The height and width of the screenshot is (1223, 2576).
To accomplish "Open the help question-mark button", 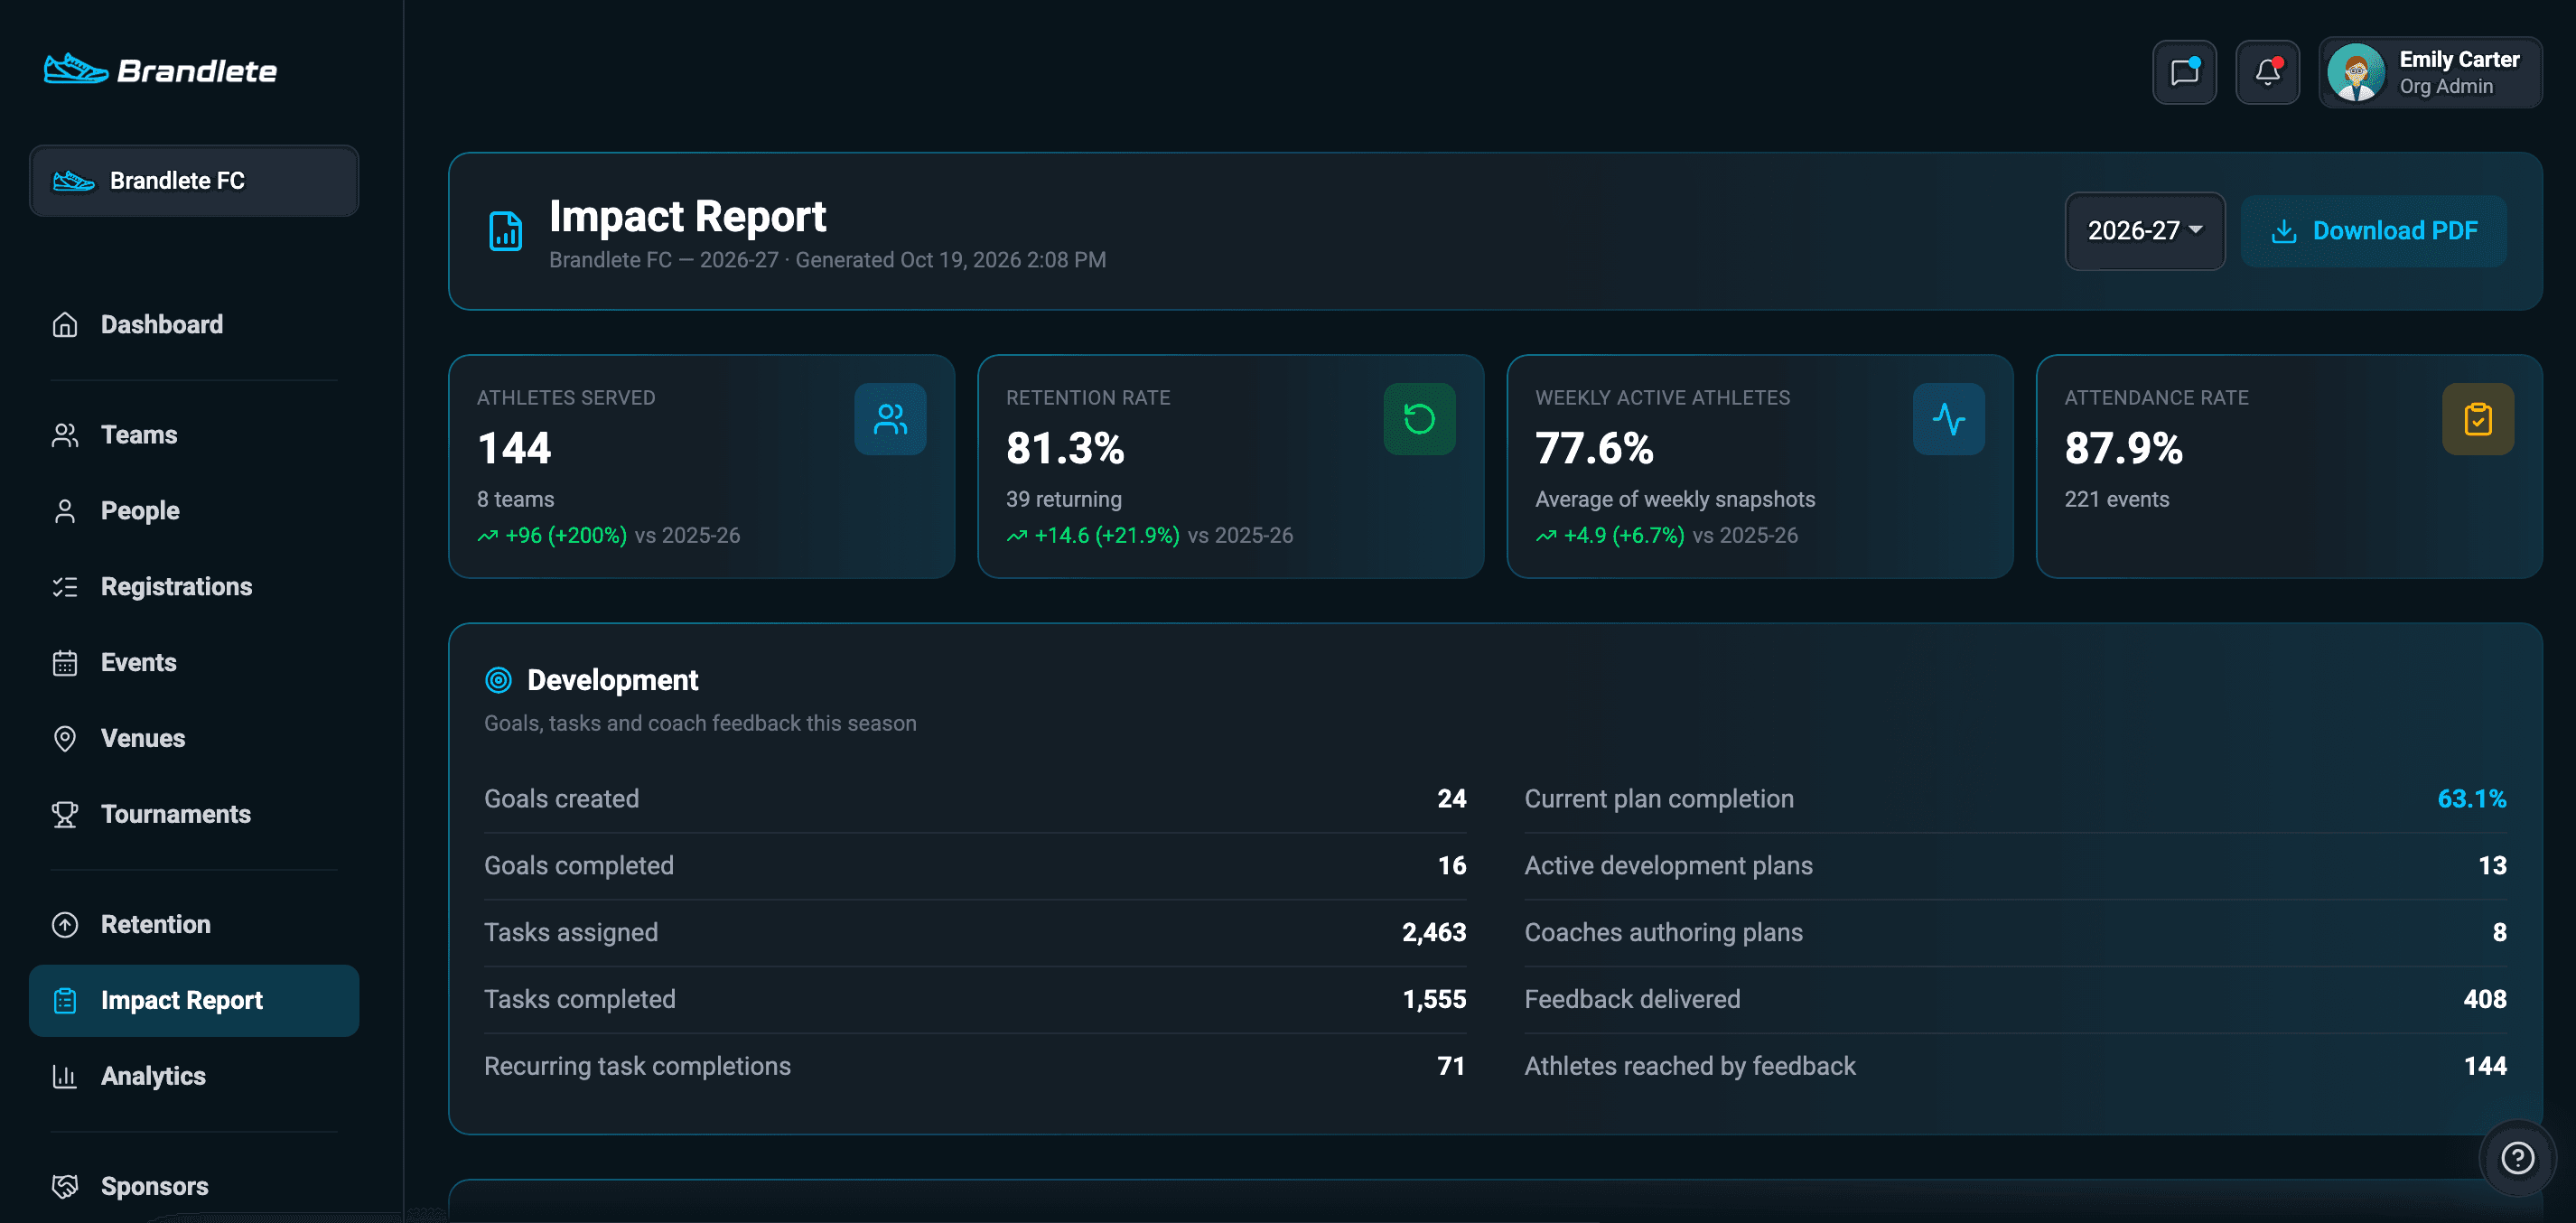I will (2517, 1158).
